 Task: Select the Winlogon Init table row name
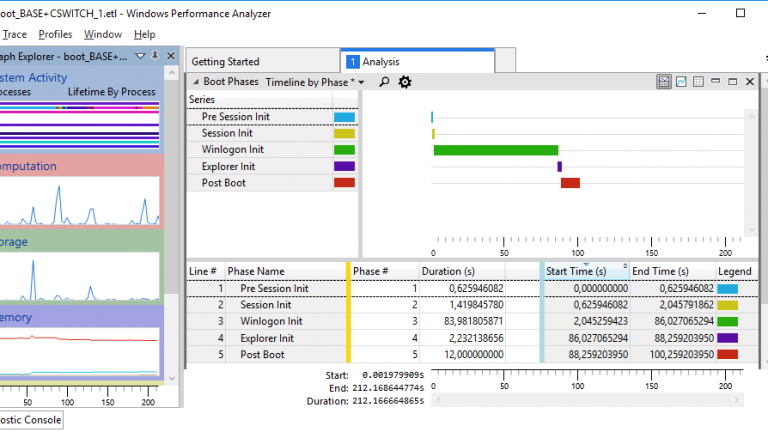click(x=271, y=321)
